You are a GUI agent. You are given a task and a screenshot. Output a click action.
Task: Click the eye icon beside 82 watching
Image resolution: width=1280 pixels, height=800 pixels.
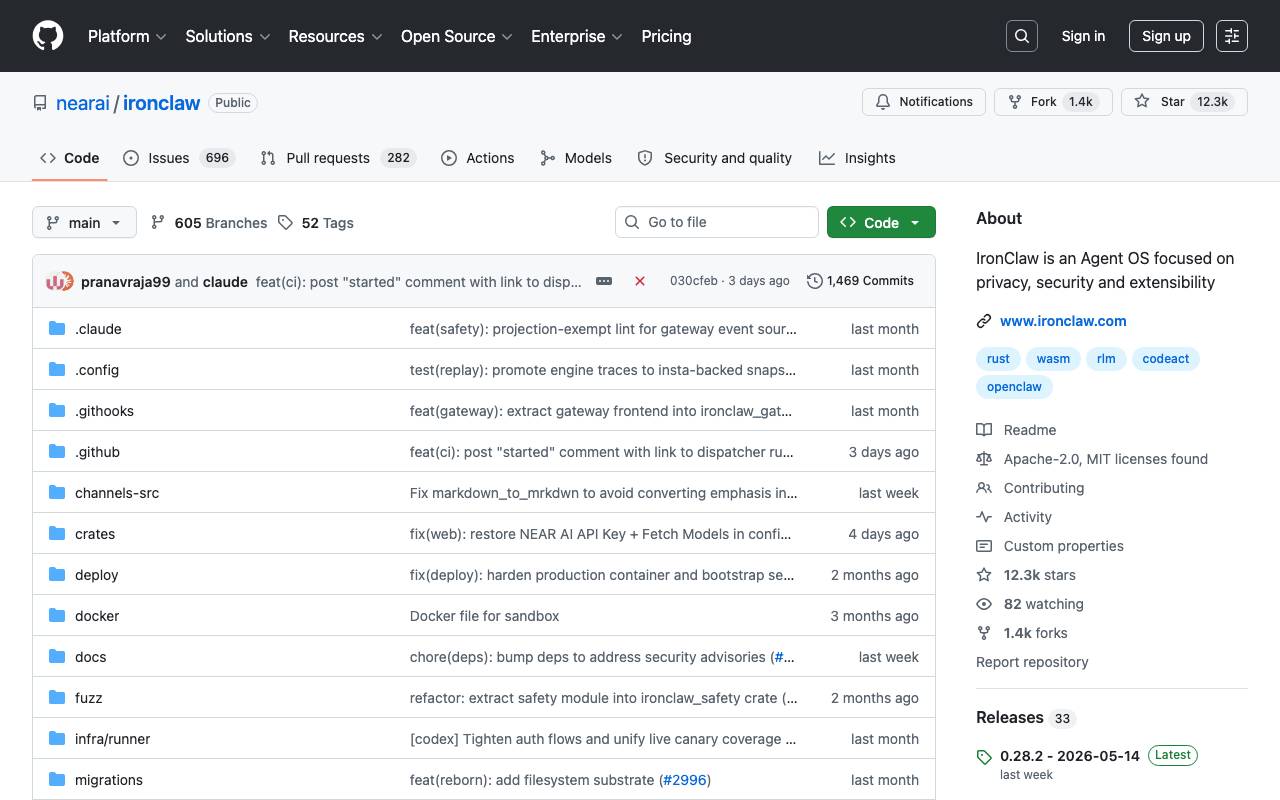[x=984, y=604]
